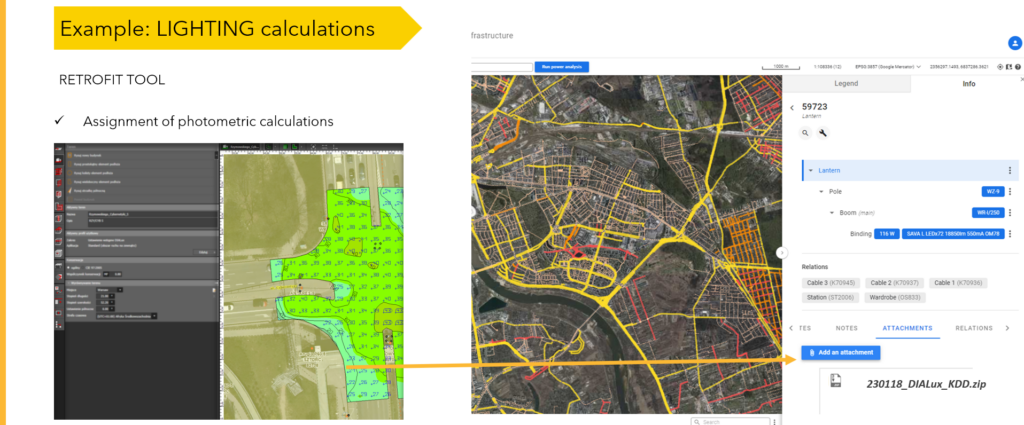
Task: Click Add an attachment button
Action: (x=841, y=353)
